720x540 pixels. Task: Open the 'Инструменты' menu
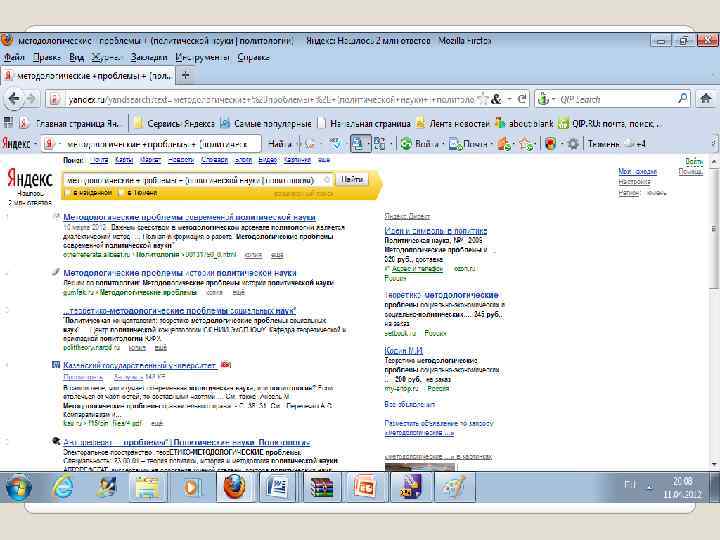coord(202,57)
